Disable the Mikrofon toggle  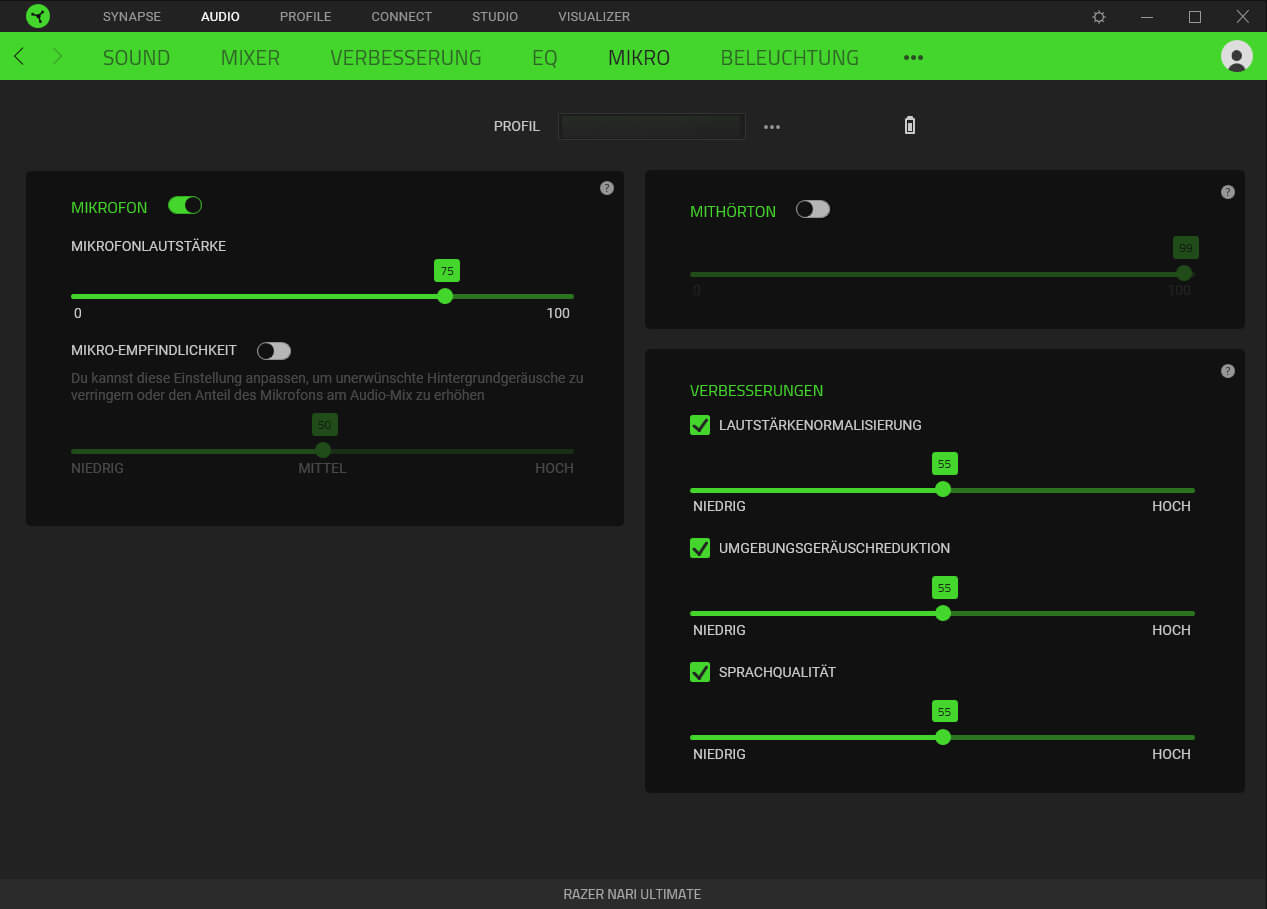point(185,205)
